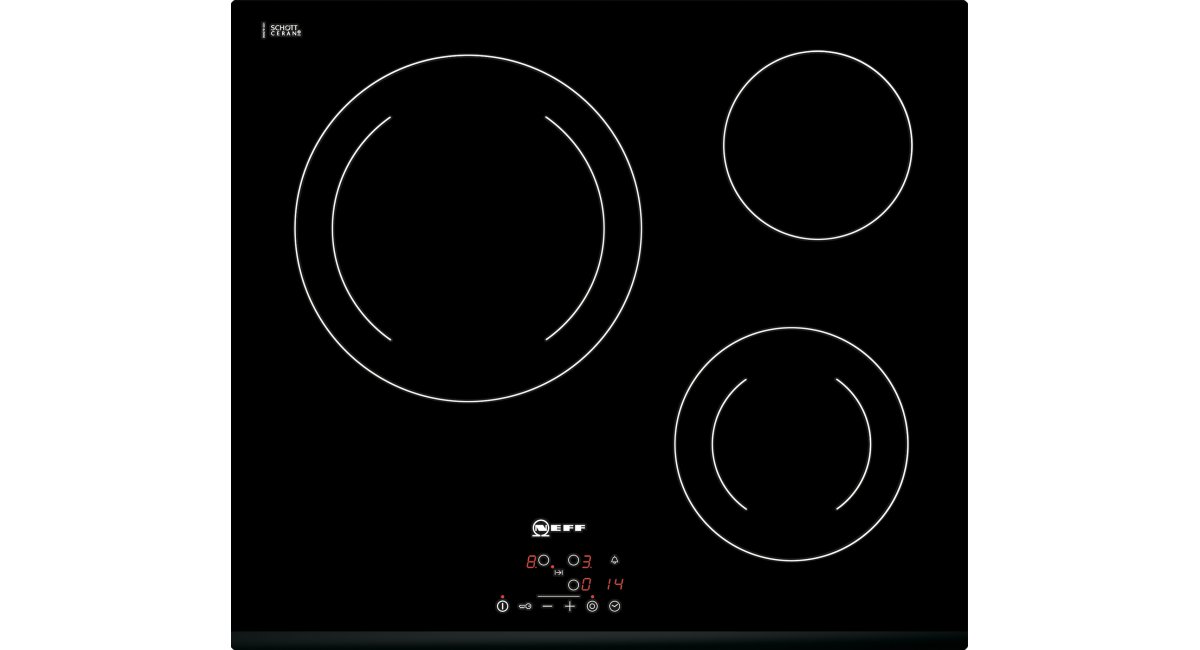The height and width of the screenshot is (650, 1200).
Task: Click the lower-right dual-ring cooking zone
Action: click(x=791, y=443)
